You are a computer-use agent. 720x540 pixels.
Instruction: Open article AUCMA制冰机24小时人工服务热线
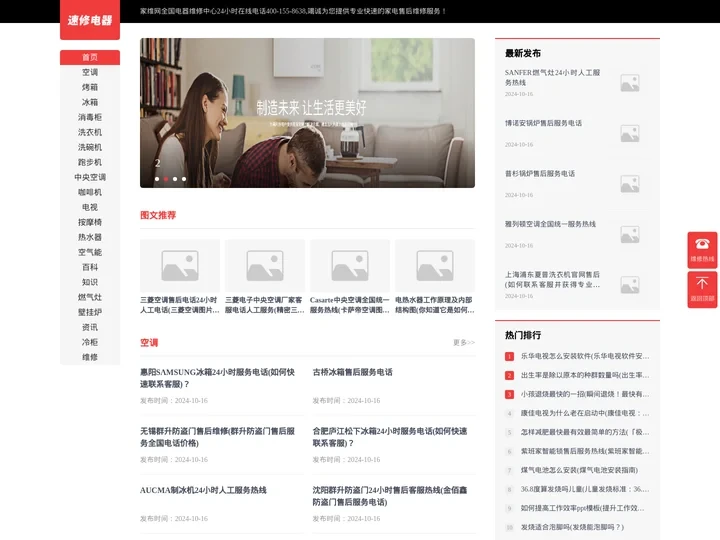pos(203,490)
